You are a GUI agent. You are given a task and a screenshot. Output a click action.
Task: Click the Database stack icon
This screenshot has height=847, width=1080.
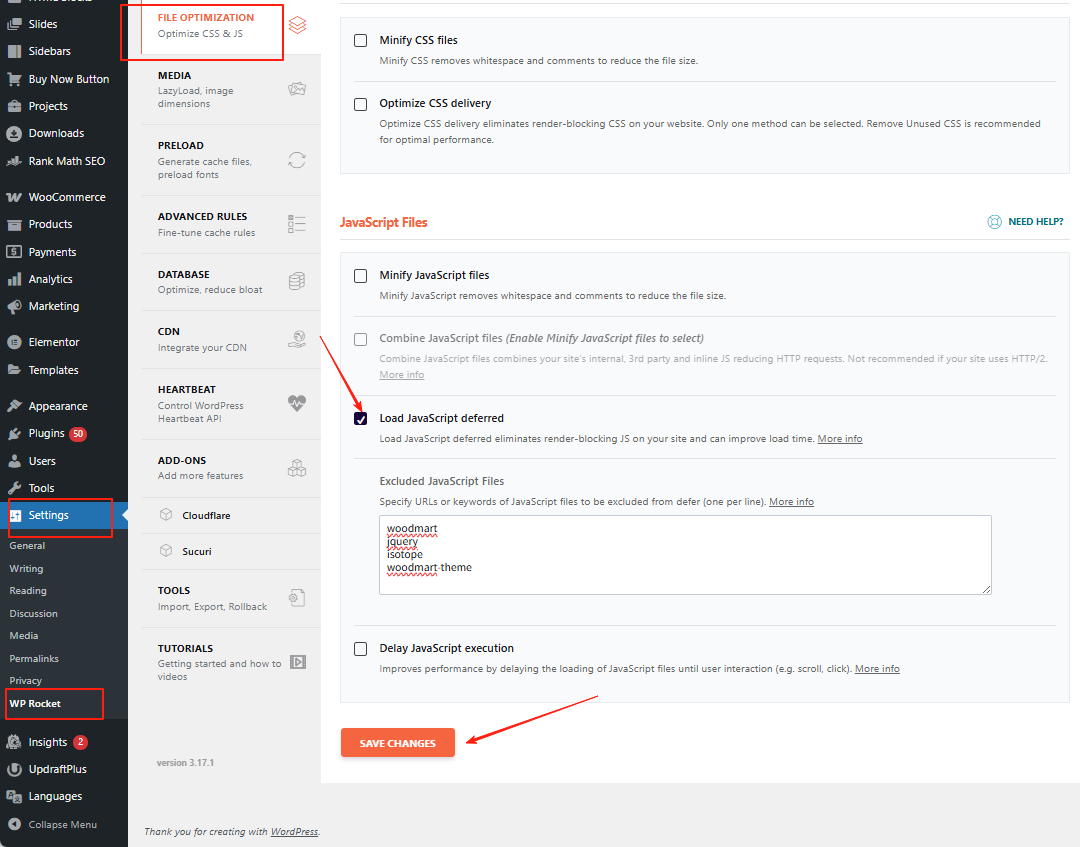(x=297, y=281)
